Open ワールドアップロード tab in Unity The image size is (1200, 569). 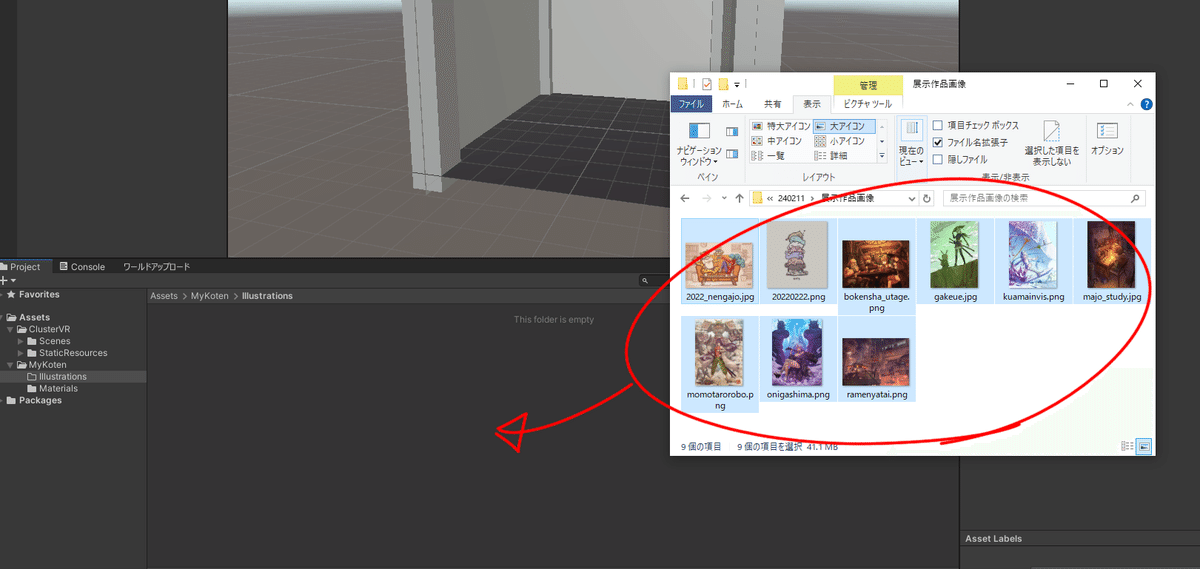coord(156,267)
